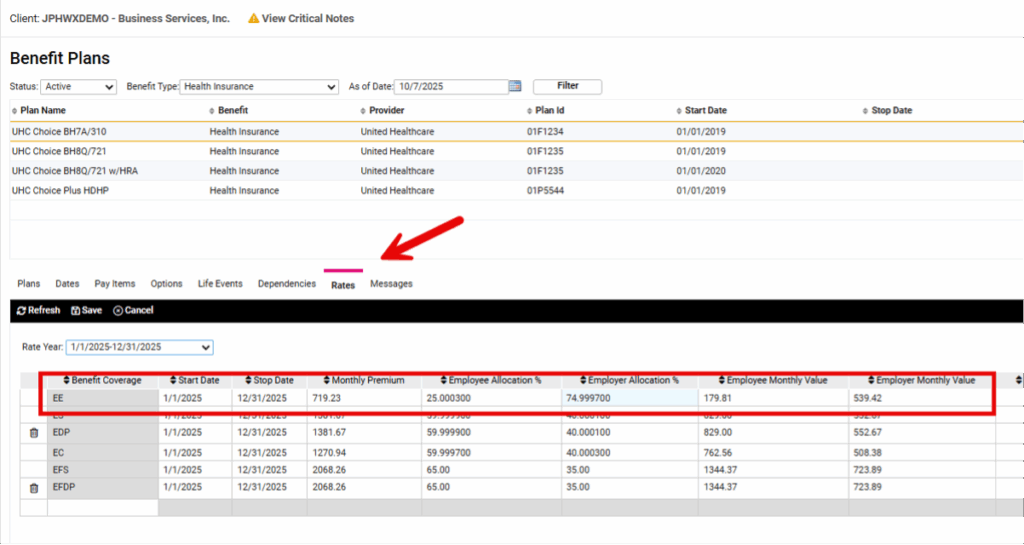The width and height of the screenshot is (1024, 545).
Task: Click into the As of Date field
Action: [x=451, y=87]
